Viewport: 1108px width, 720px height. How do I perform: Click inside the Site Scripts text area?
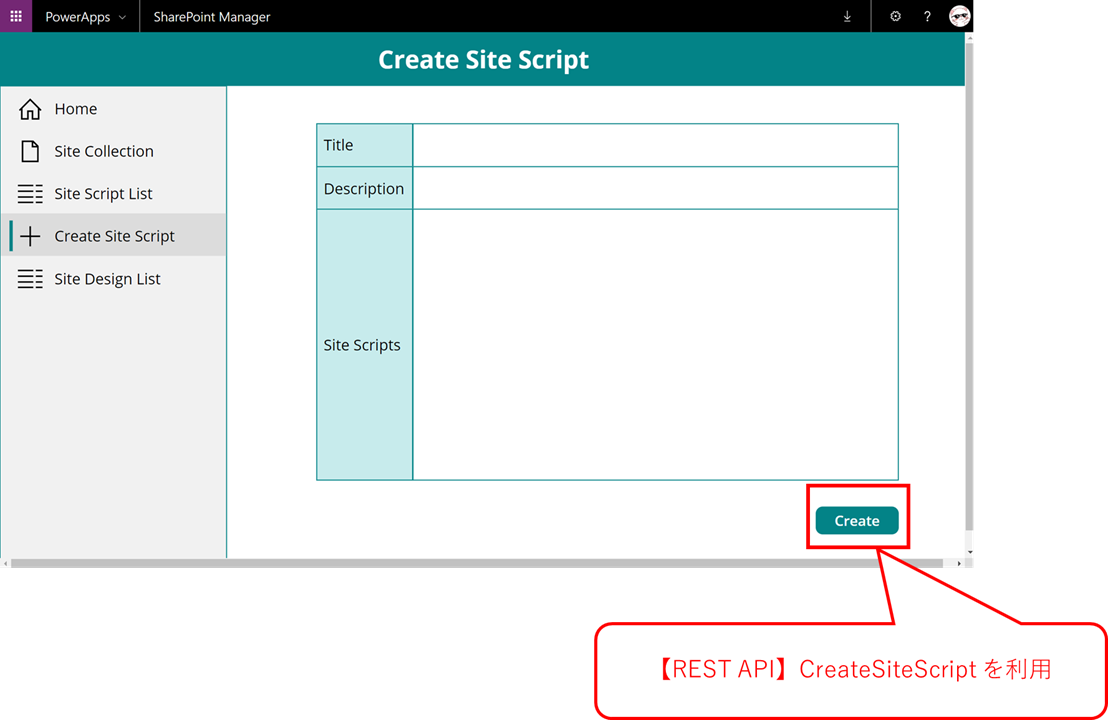655,345
